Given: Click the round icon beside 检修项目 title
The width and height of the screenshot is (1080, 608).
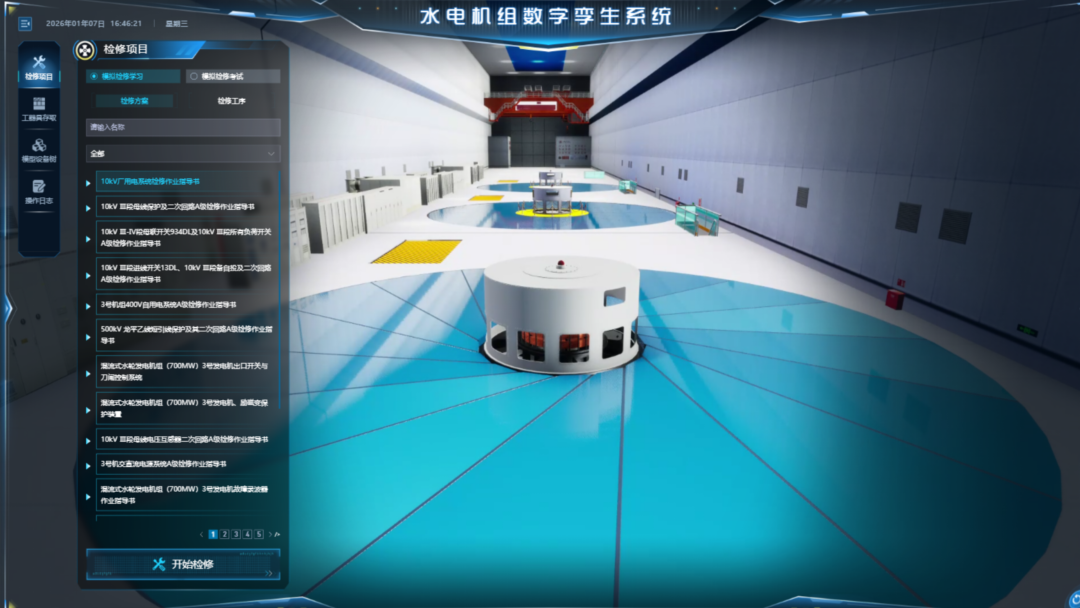Looking at the screenshot, I should (x=86, y=50).
